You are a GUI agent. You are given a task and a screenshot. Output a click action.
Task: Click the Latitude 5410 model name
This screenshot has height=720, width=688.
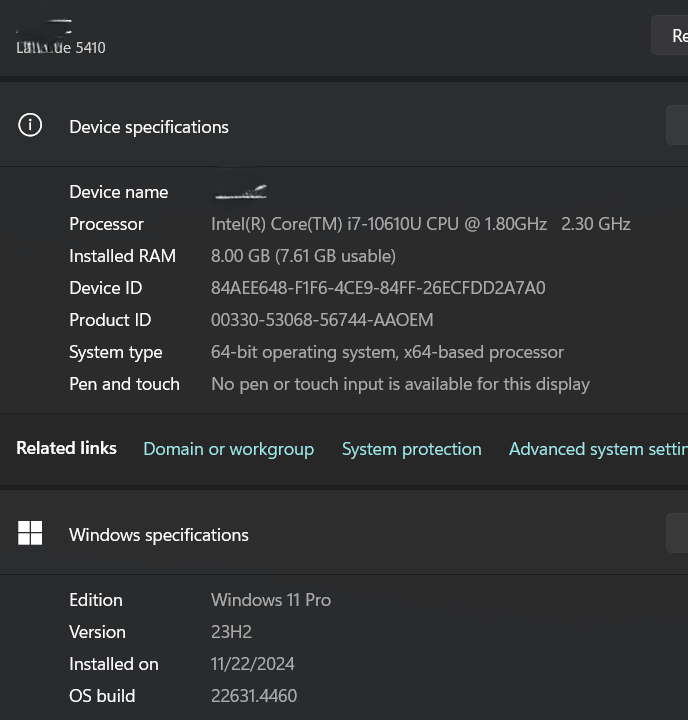coord(61,47)
